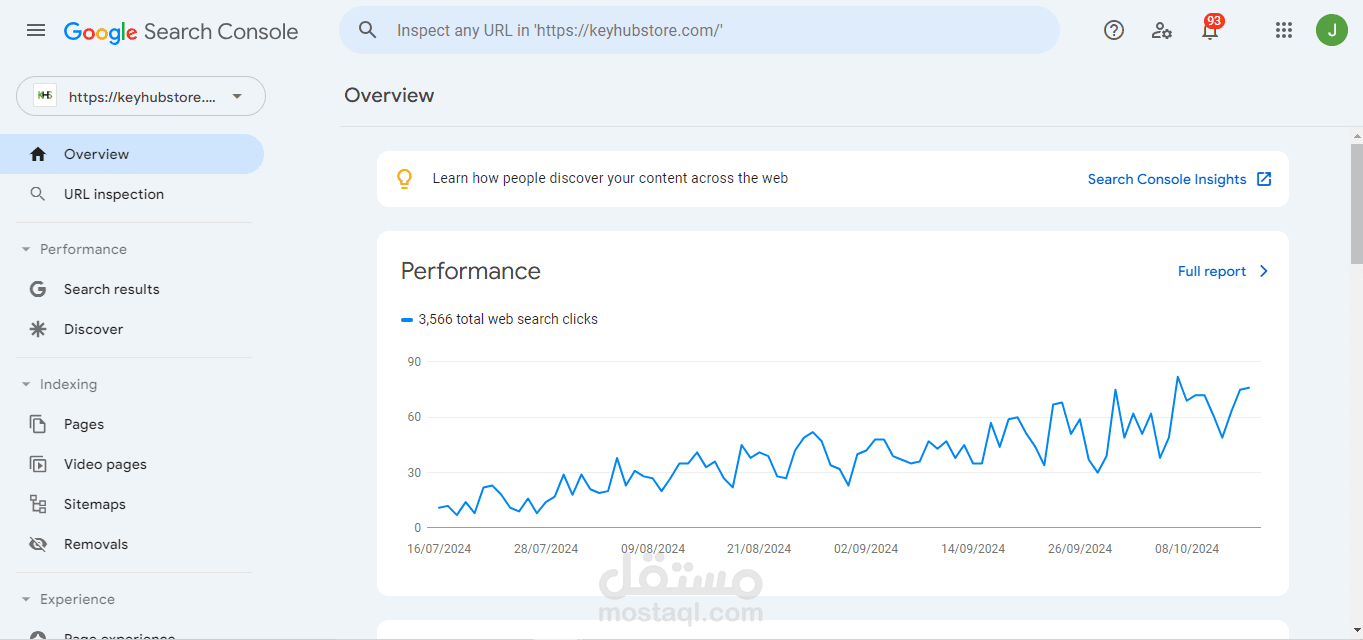
Task: Click the Discover asterisk icon
Action: (x=38, y=329)
